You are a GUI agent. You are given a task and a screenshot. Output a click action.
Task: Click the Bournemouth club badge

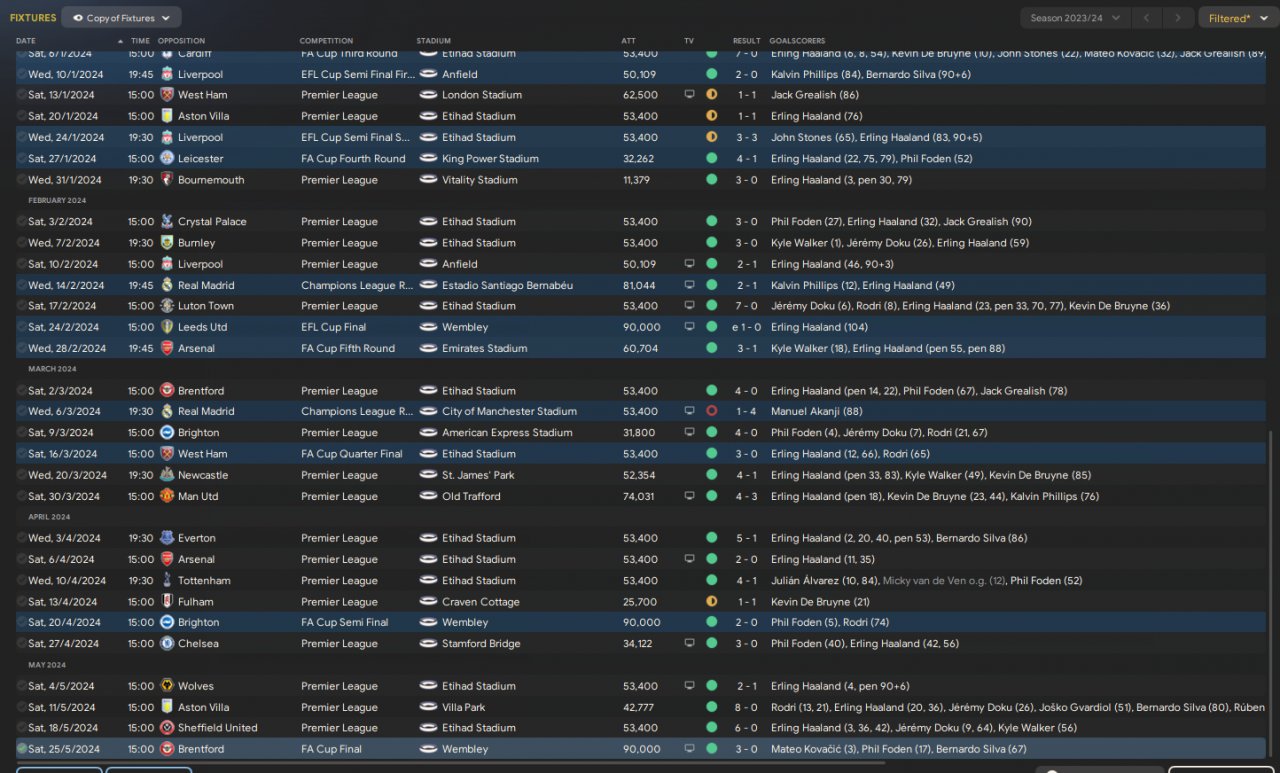(x=167, y=180)
